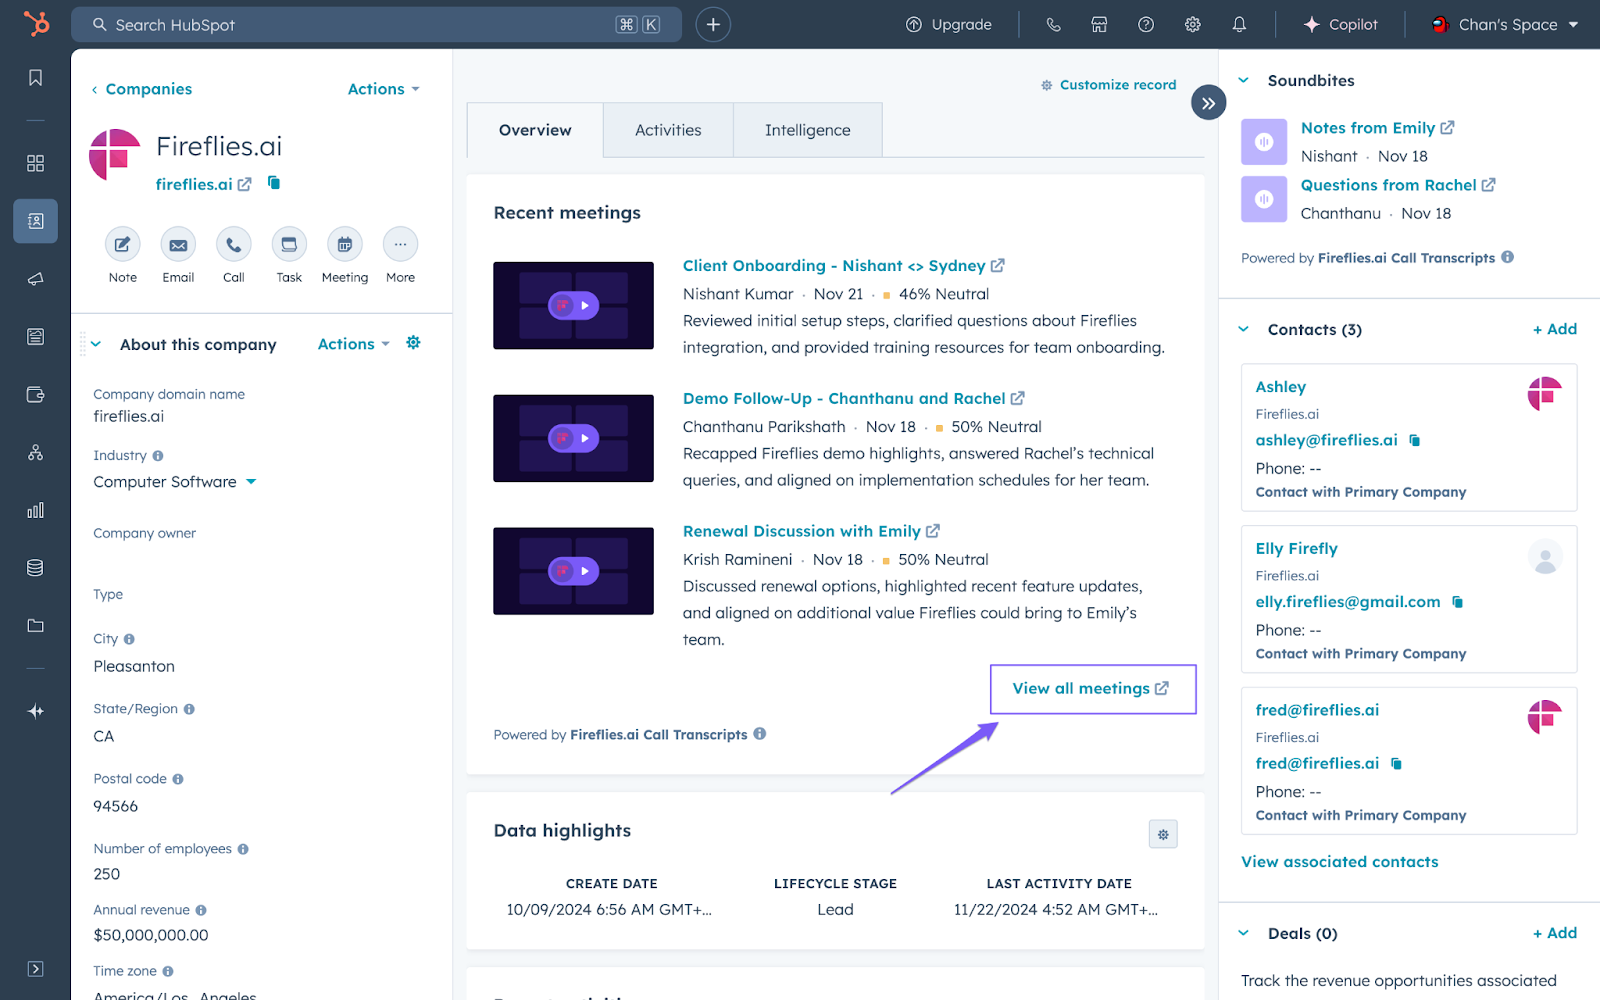Click the Email action icon
This screenshot has width=1600, height=1000.
click(178, 245)
